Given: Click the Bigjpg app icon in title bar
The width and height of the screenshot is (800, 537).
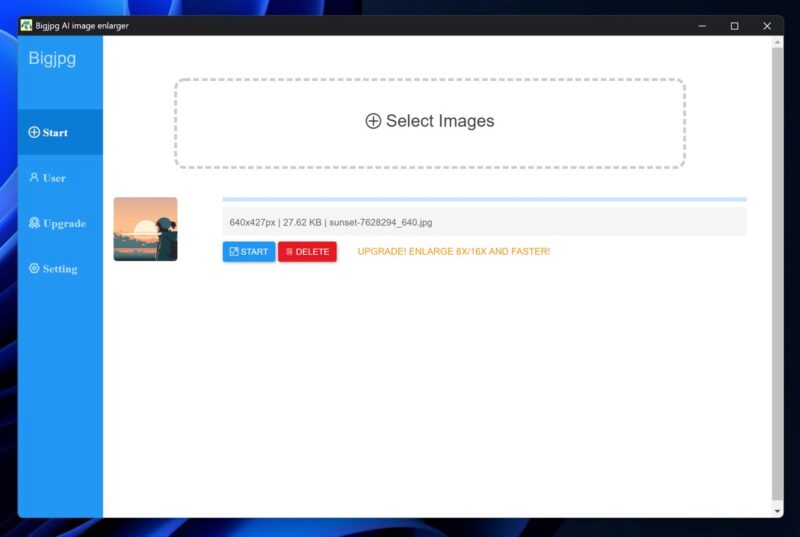Looking at the screenshot, I should coord(26,25).
